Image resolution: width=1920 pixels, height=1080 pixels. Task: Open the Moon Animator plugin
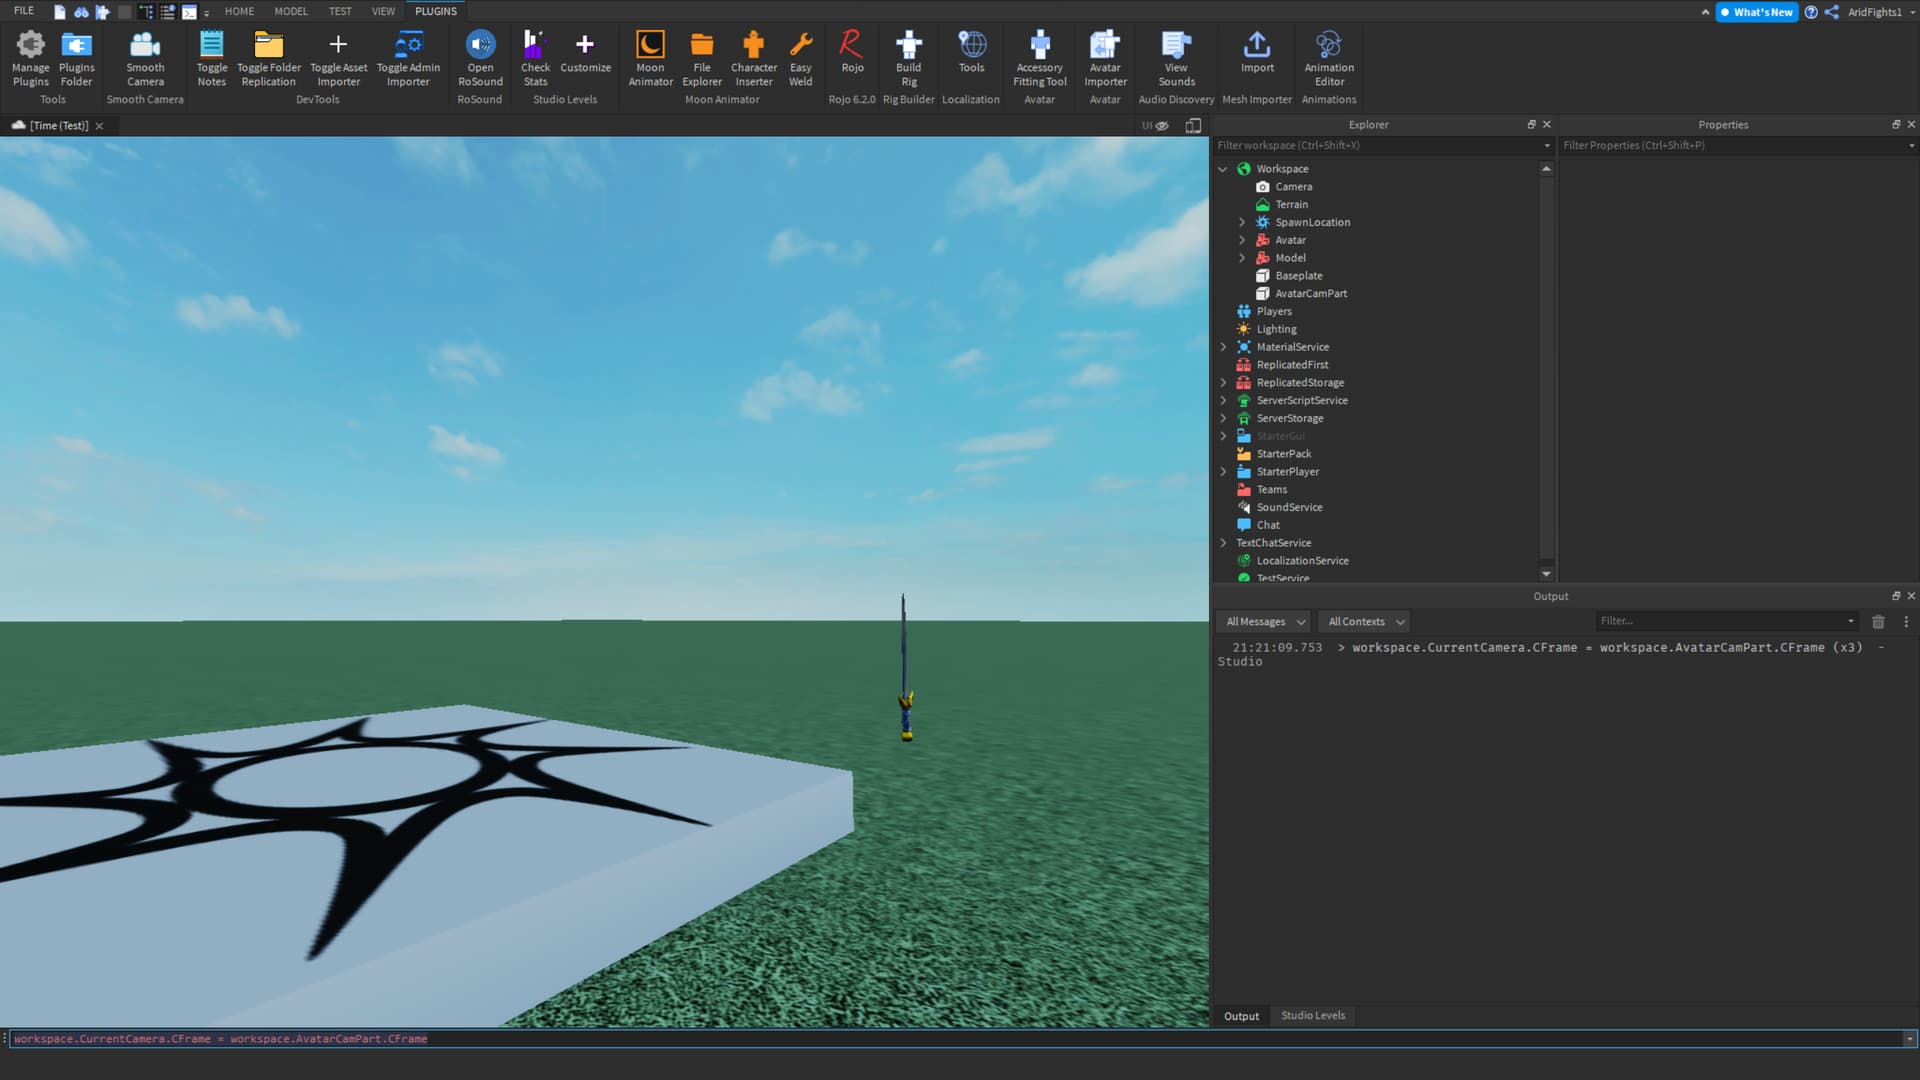(x=650, y=57)
